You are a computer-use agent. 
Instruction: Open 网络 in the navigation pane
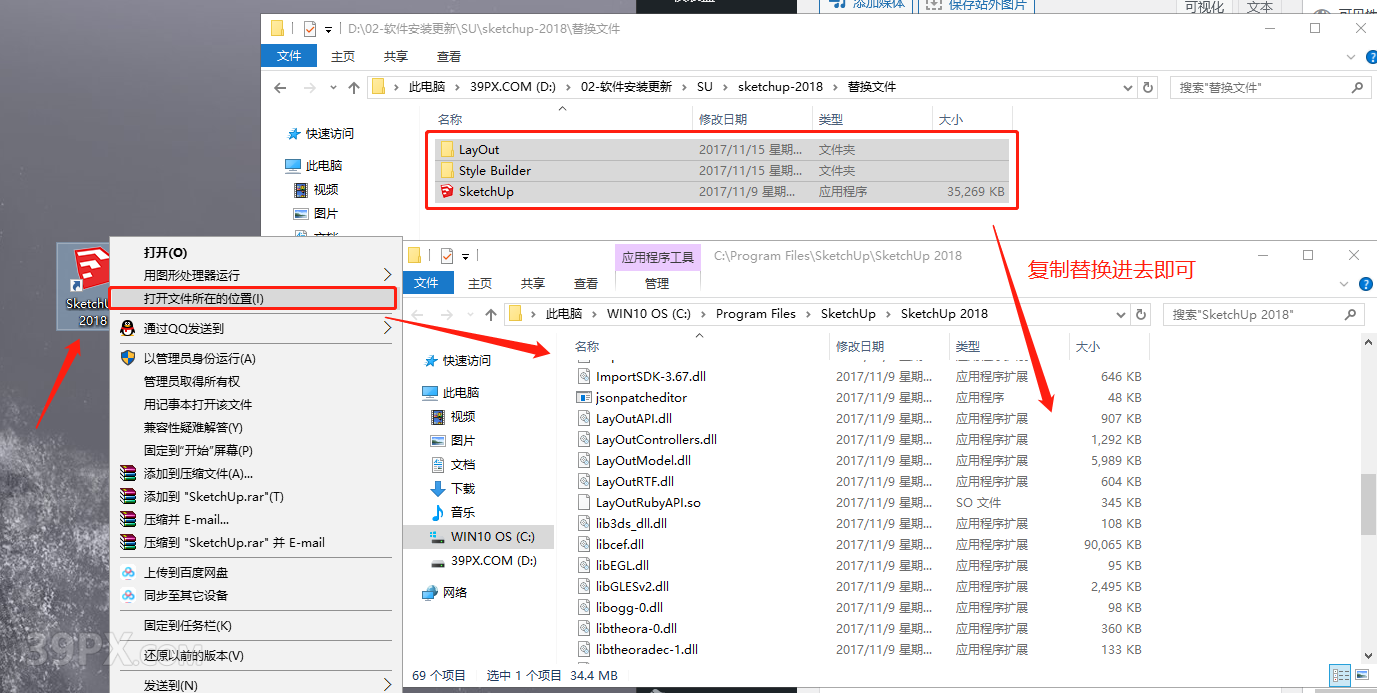click(455, 593)
